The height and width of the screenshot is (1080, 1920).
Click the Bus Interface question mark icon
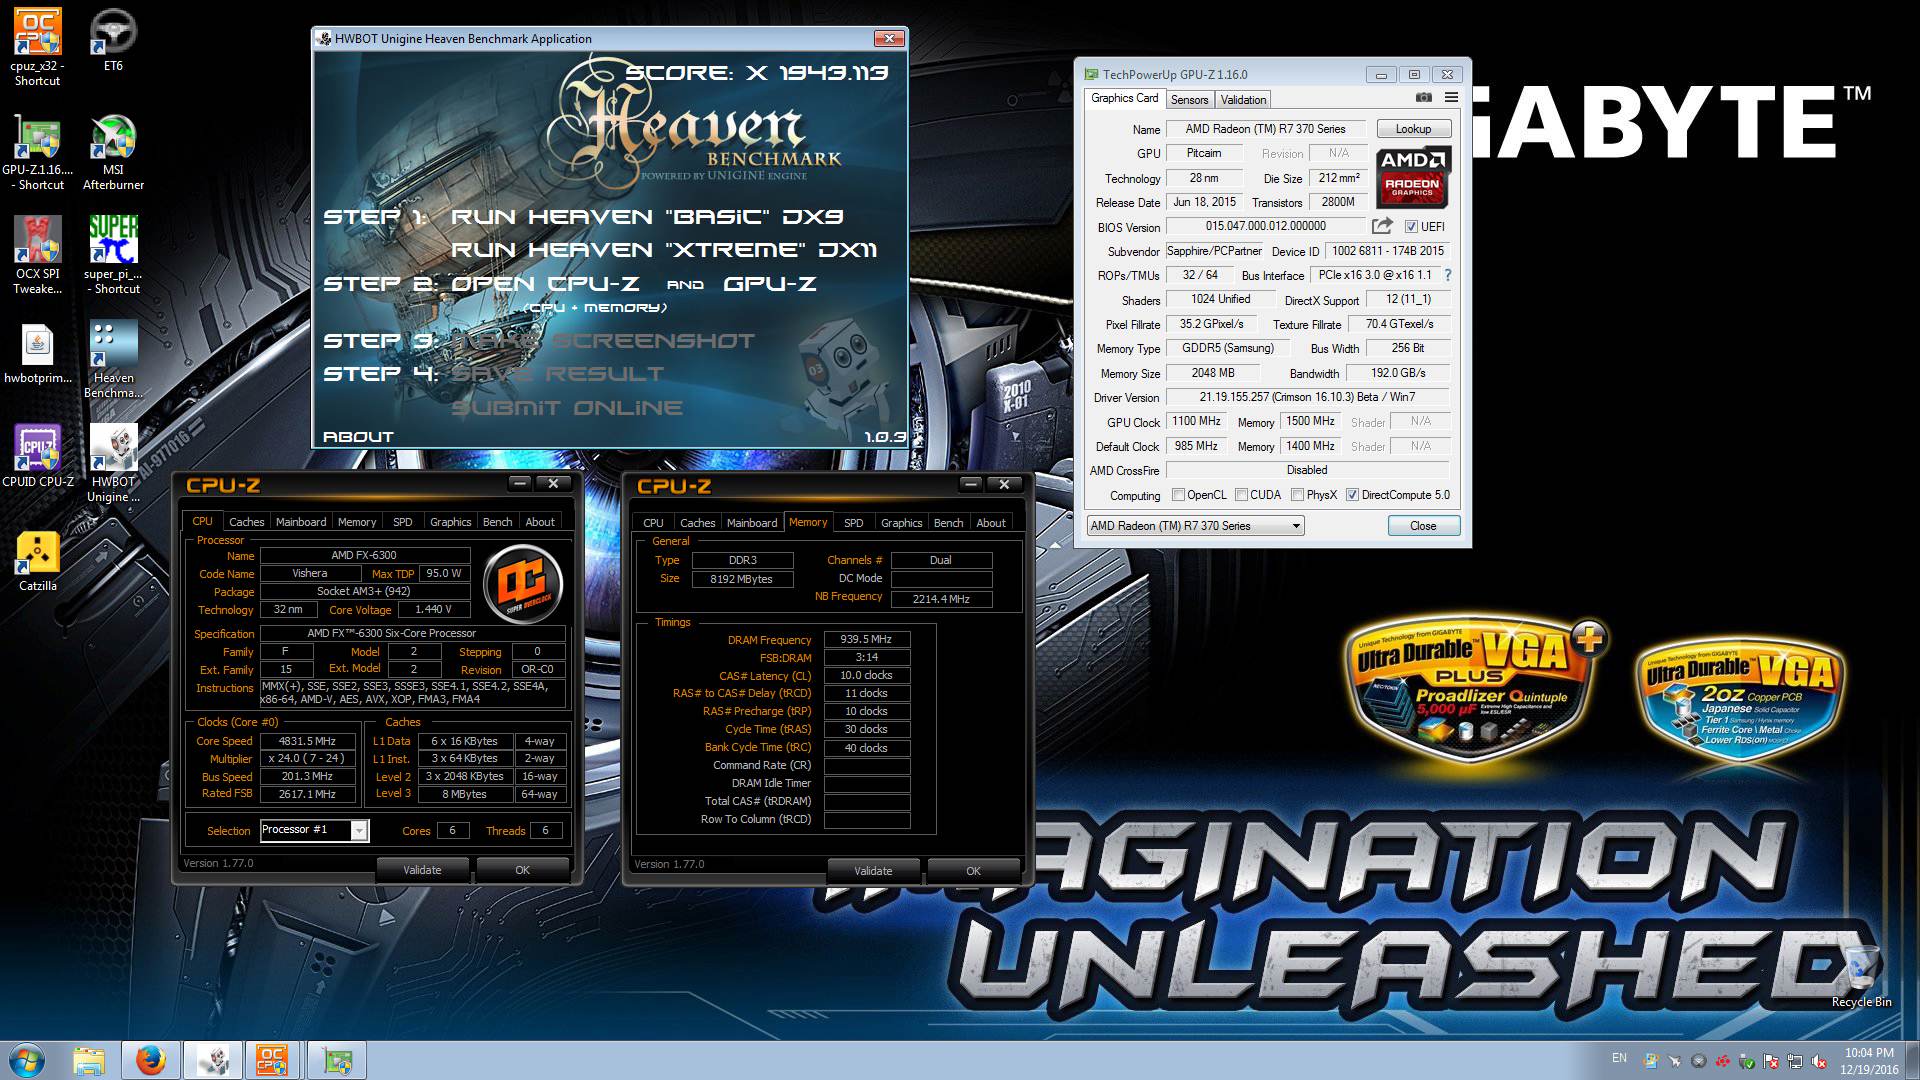(1447, 275)
